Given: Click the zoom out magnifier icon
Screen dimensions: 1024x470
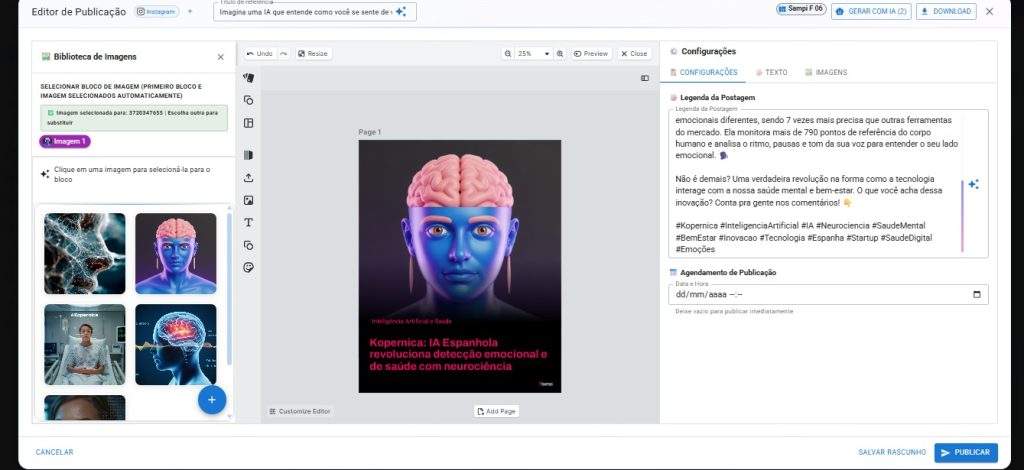Looking at the screenshot, I should pos(508,54).
